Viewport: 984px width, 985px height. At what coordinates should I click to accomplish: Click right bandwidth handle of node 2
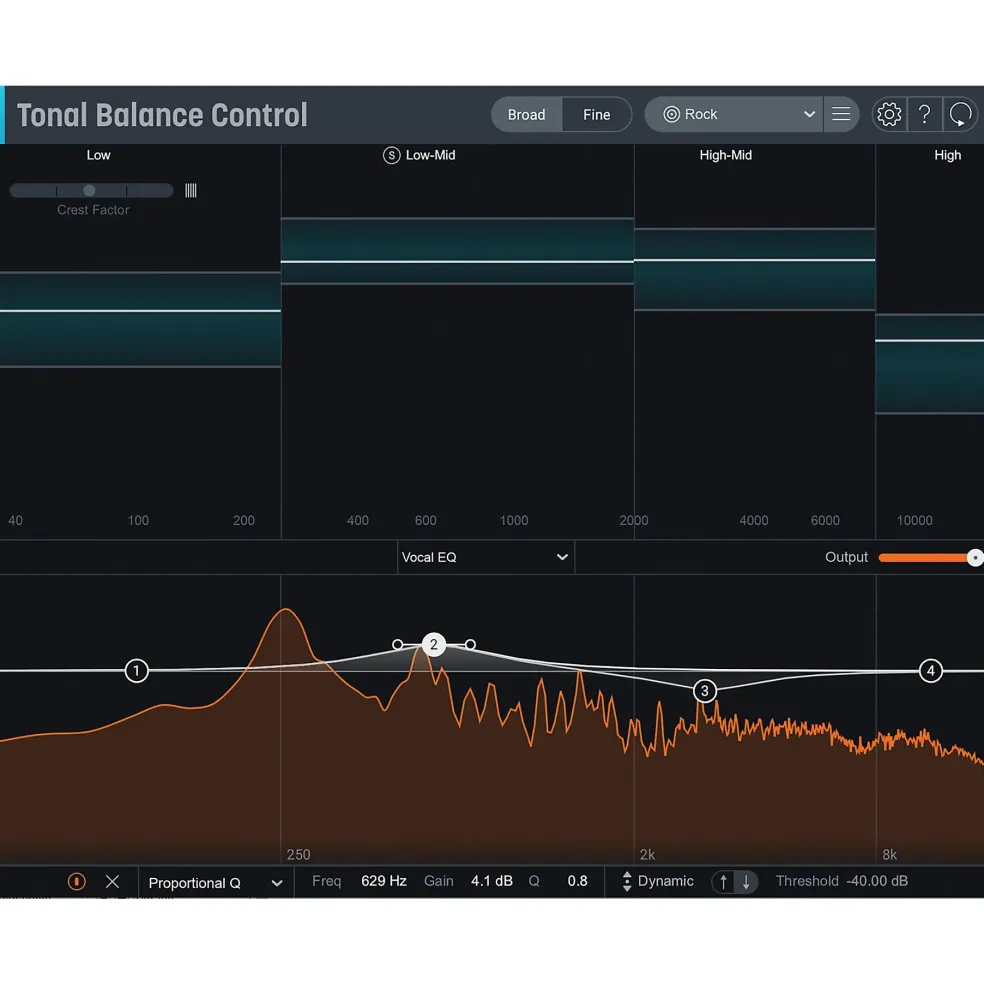coord(470,645)
